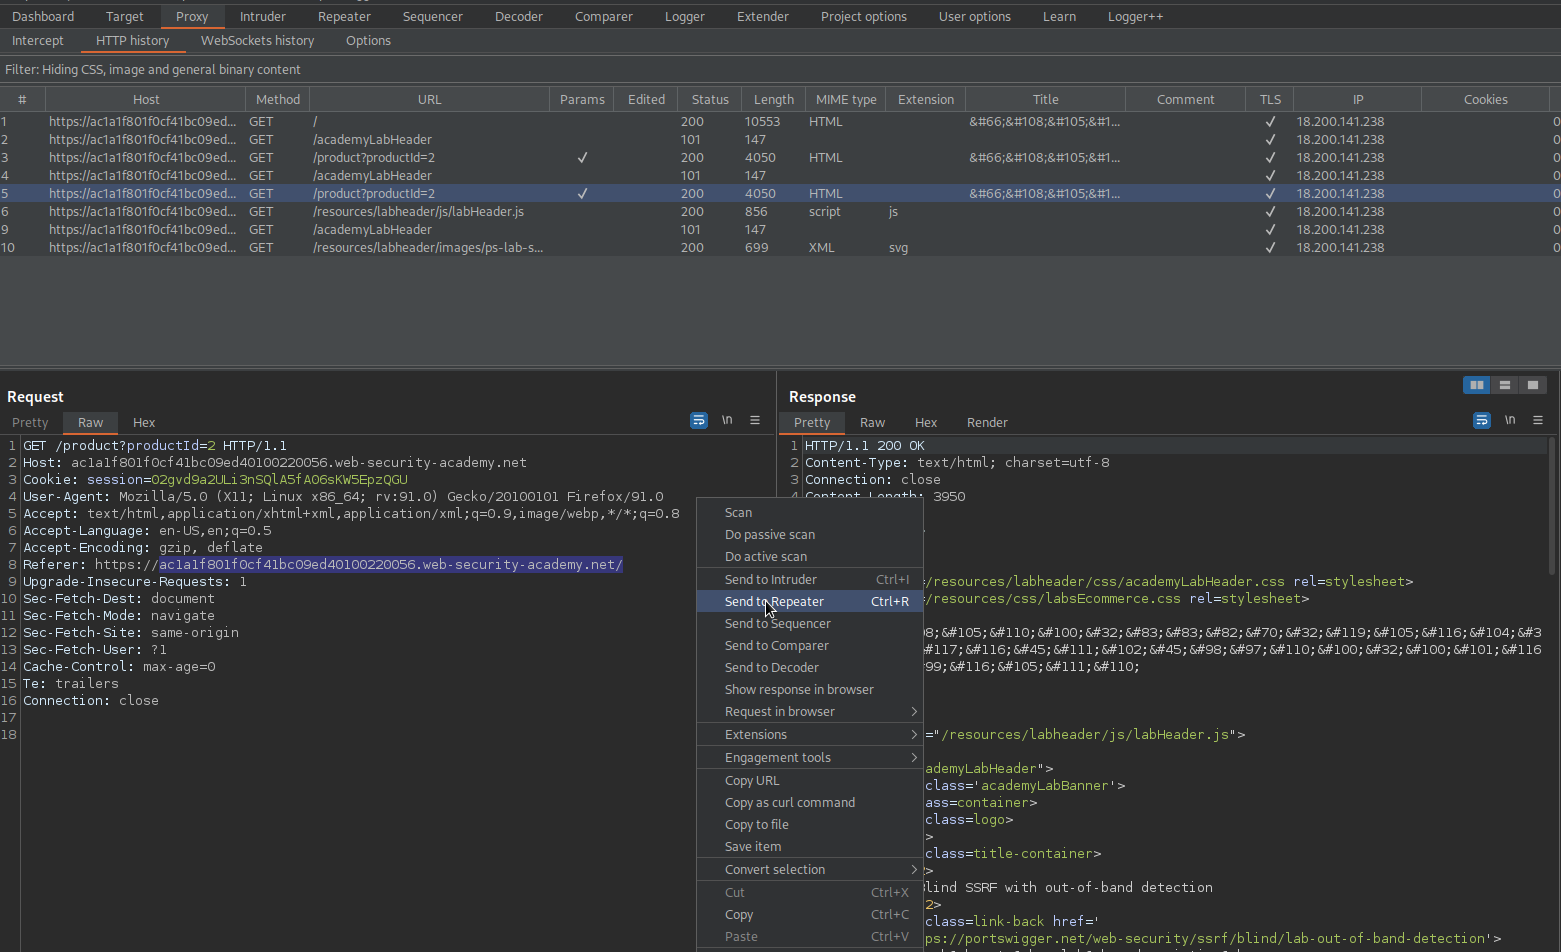Select Do passive scan option
1561x952 pixels.
(809, 535)
